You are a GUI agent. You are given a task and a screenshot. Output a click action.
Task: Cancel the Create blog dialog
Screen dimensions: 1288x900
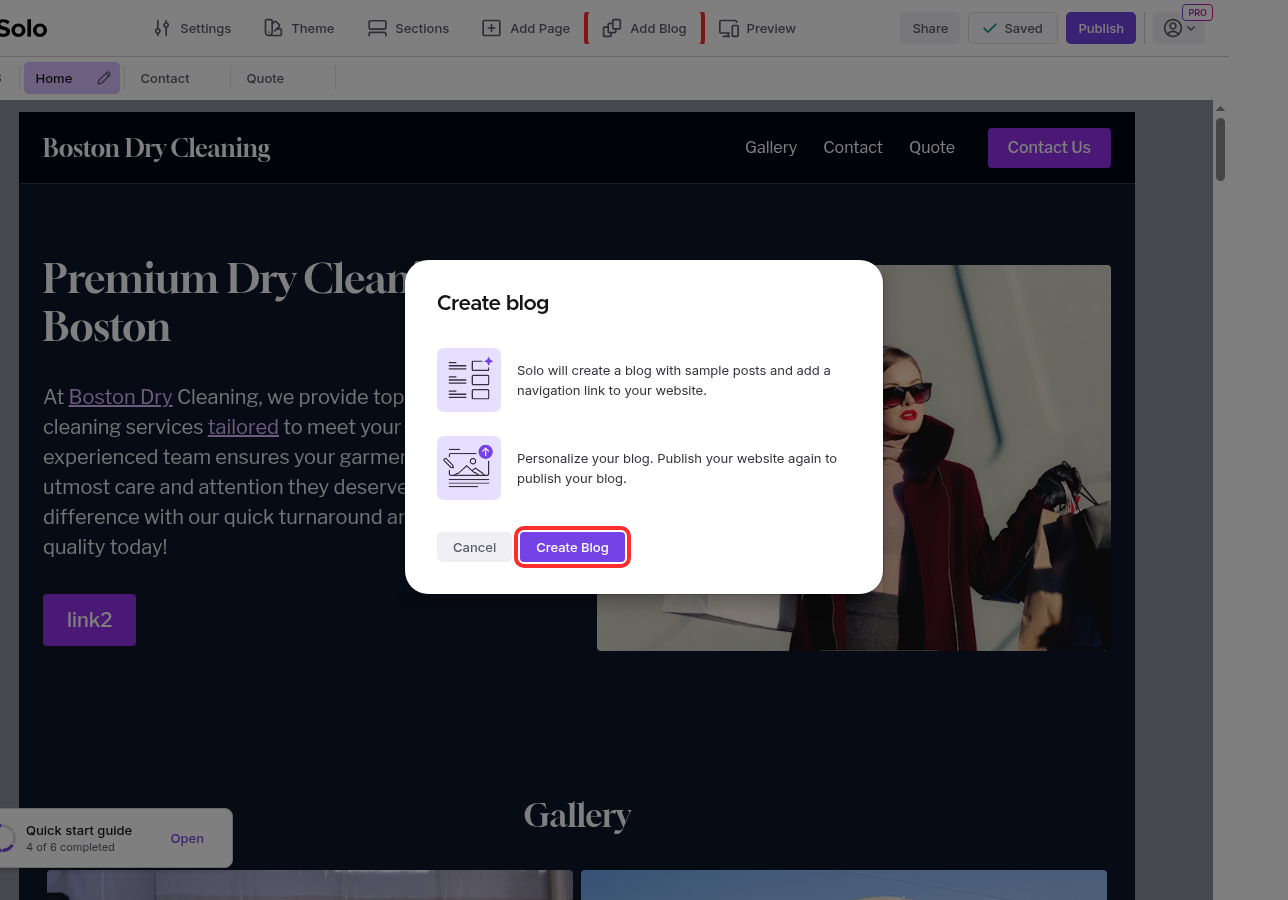[474, 547]
